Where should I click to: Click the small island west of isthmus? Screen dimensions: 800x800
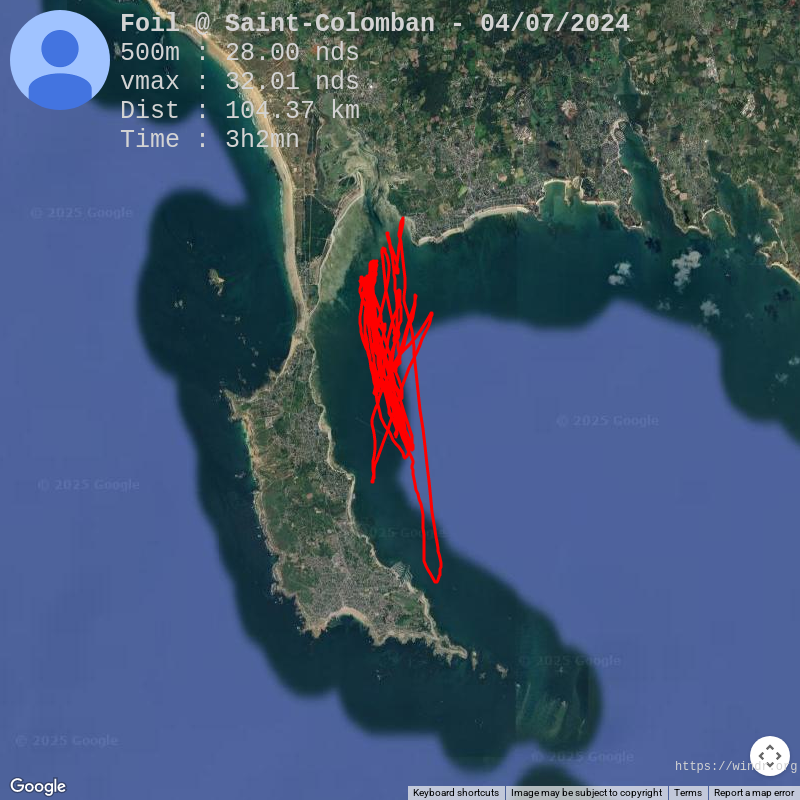(216, 280)
